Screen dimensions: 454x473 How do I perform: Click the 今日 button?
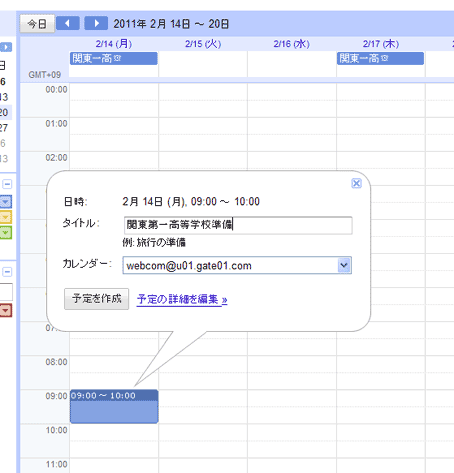[37, 24]
